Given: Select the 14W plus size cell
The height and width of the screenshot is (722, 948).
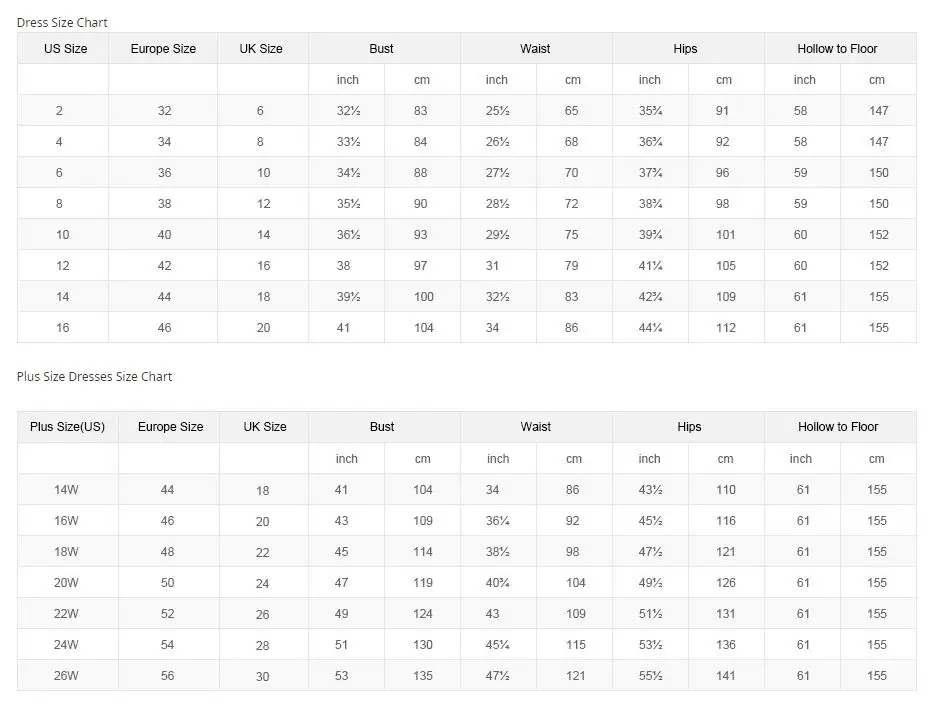Looking at the screenshot, I should coord(66,490).
